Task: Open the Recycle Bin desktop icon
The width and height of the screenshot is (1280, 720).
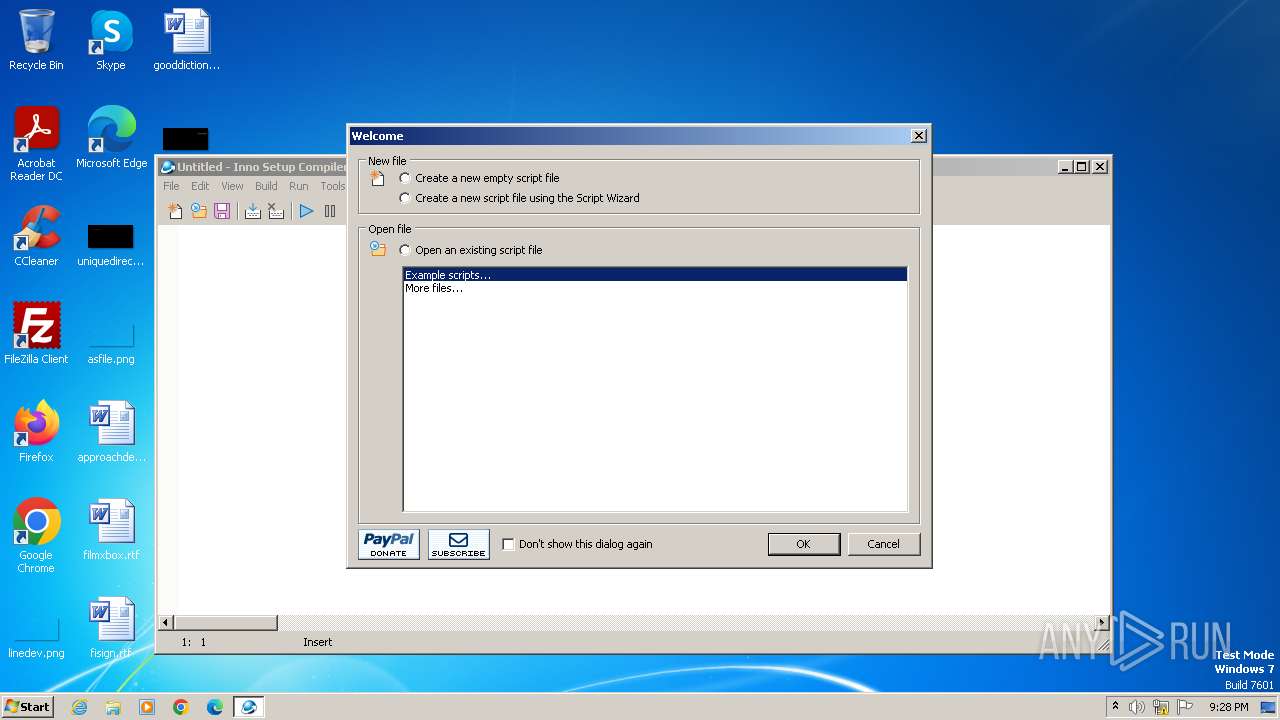Action: [x=36, y=40]
